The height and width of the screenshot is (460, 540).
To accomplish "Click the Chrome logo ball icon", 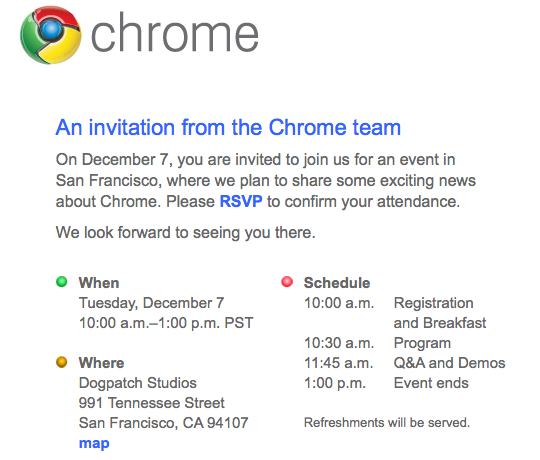I will click(x=51, y=35).
